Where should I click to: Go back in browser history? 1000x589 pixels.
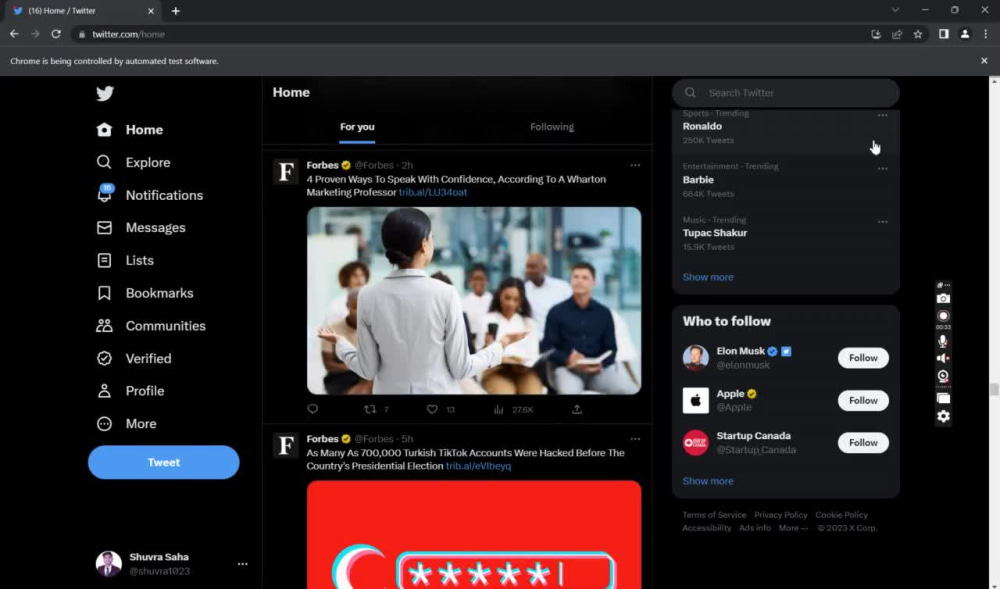point(14,34)
